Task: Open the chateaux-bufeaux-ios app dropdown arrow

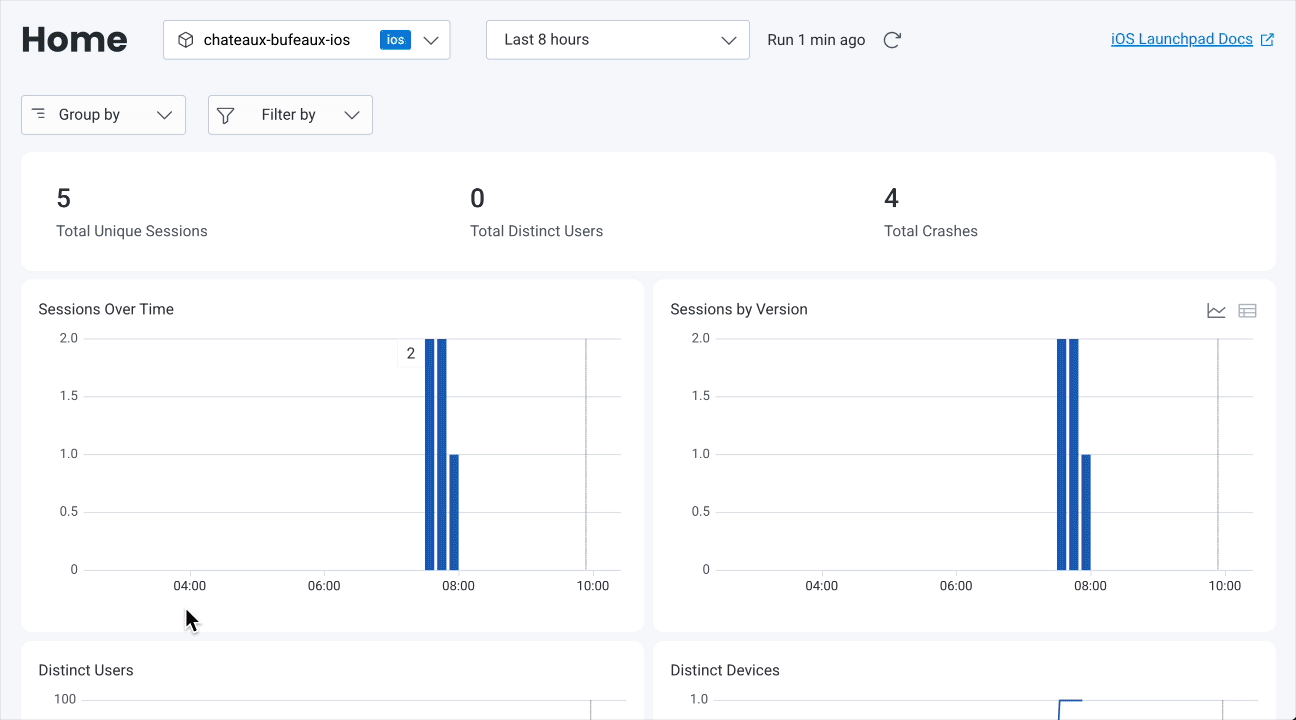Action: [431, 40]
